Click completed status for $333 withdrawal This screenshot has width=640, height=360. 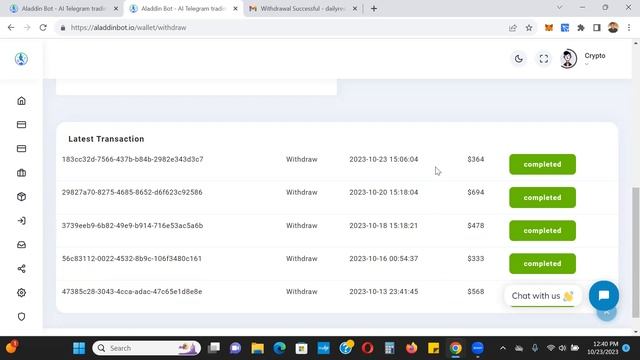click(542, 264)
